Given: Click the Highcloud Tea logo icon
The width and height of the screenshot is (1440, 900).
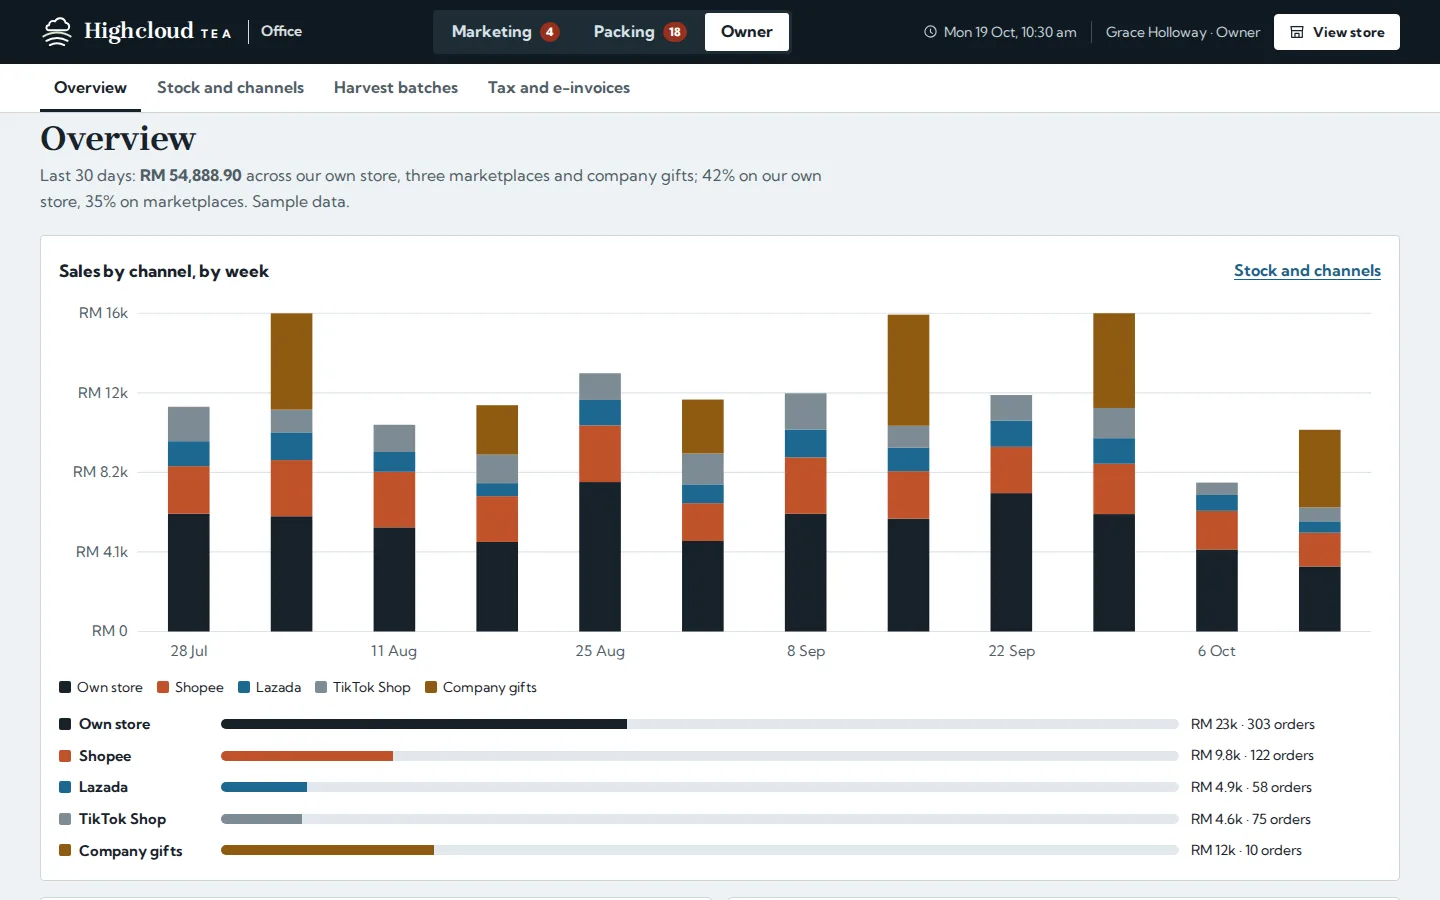Looking at the screenshot, I should coord(57,32).
